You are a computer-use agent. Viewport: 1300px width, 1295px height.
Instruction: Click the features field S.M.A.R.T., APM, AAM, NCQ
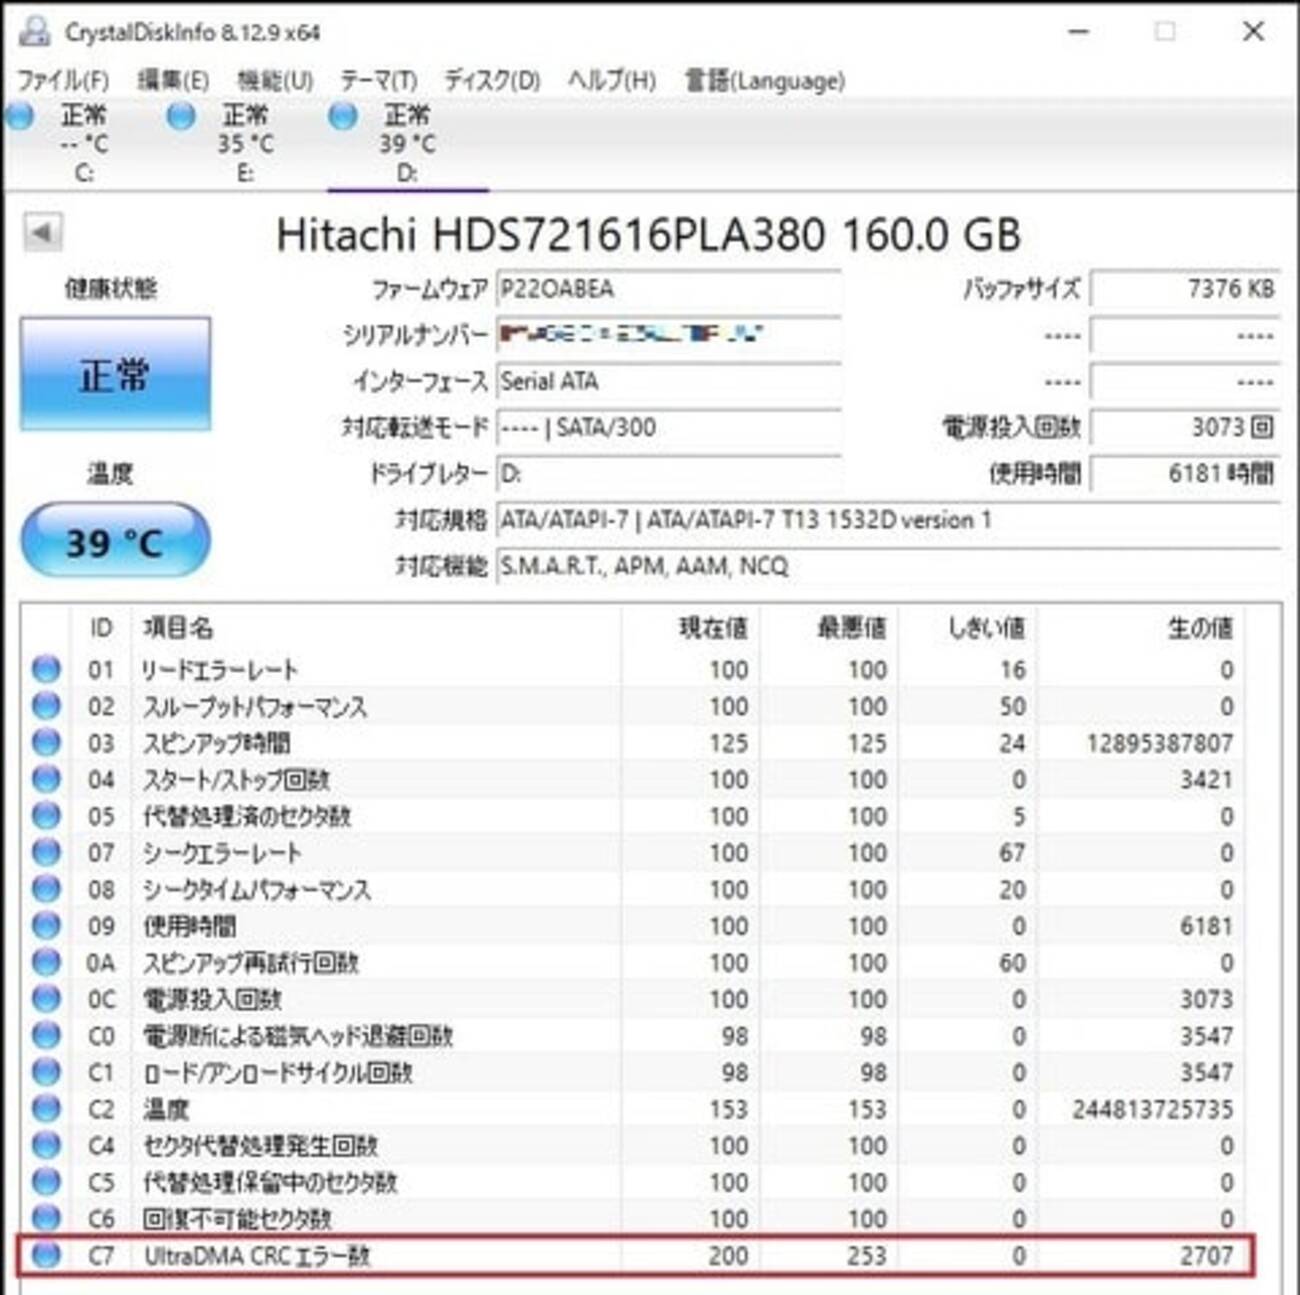(888, 567)
